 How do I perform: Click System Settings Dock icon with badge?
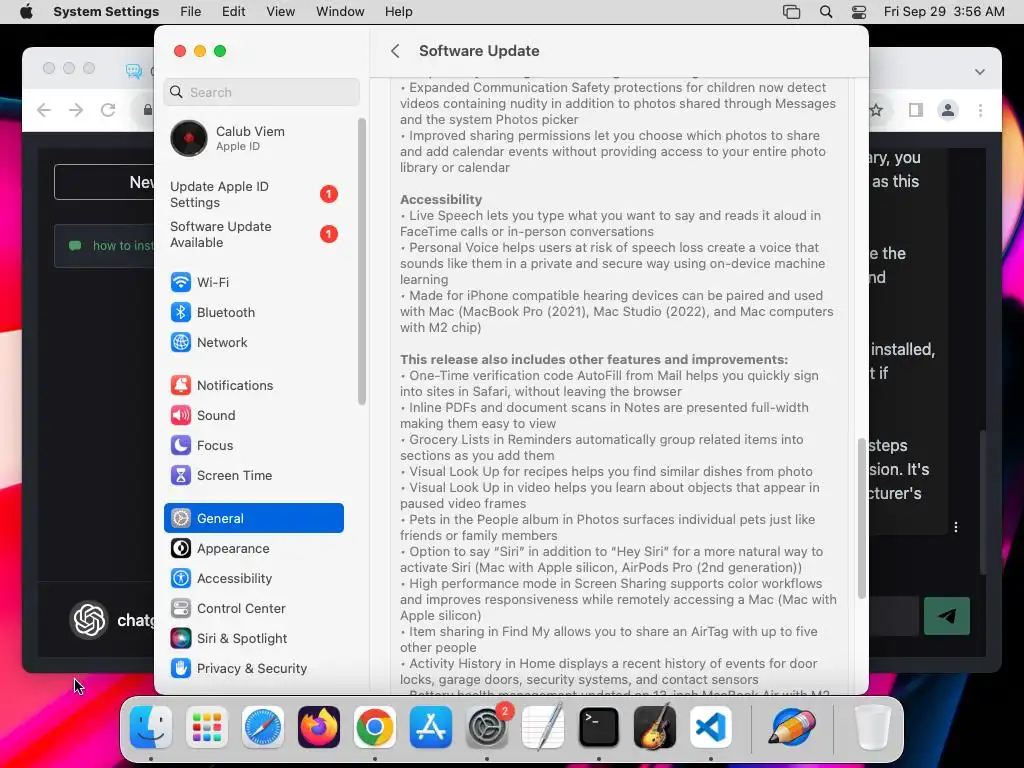[487, 727]
